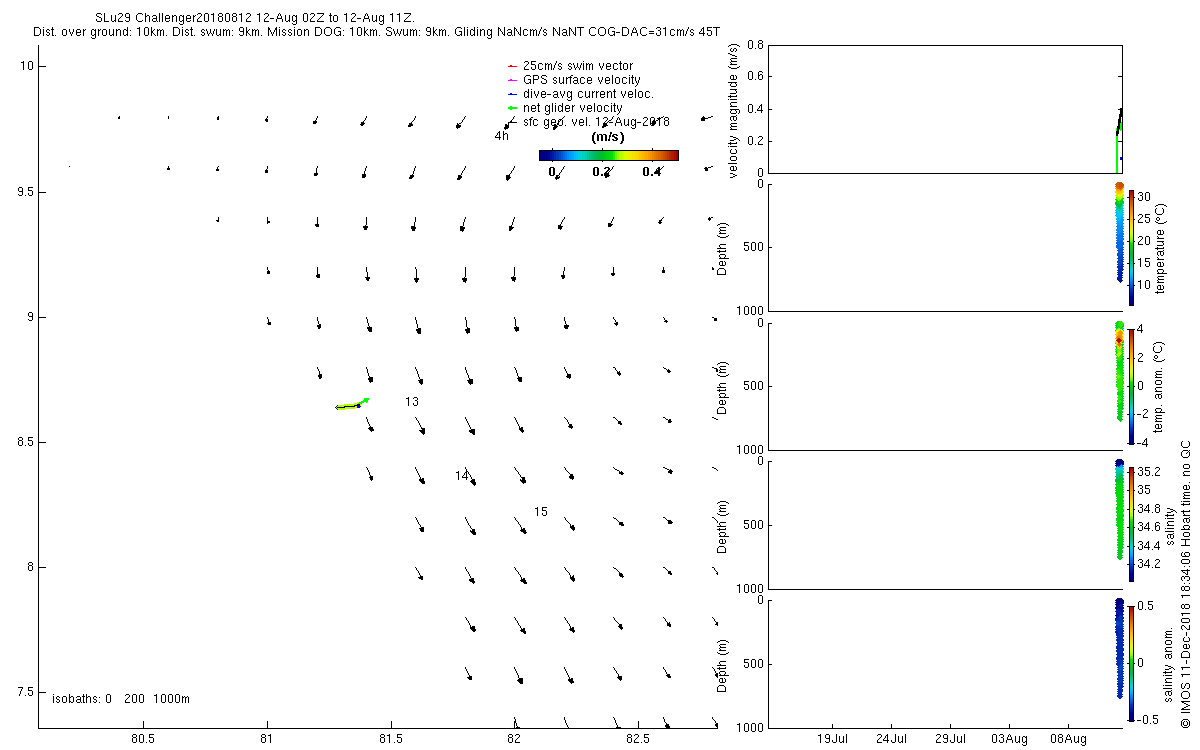
Task: Click the '4h' label on the map
Action: coord(502,136)
